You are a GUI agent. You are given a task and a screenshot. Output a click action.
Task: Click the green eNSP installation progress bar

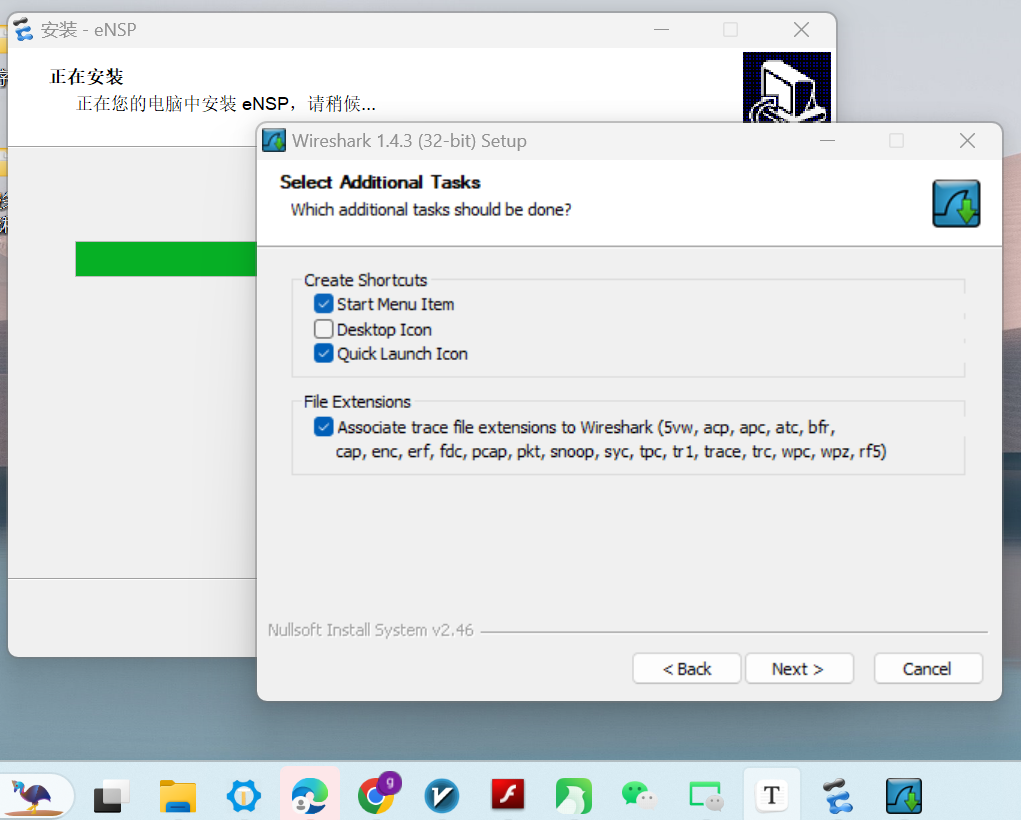point(165,258)
